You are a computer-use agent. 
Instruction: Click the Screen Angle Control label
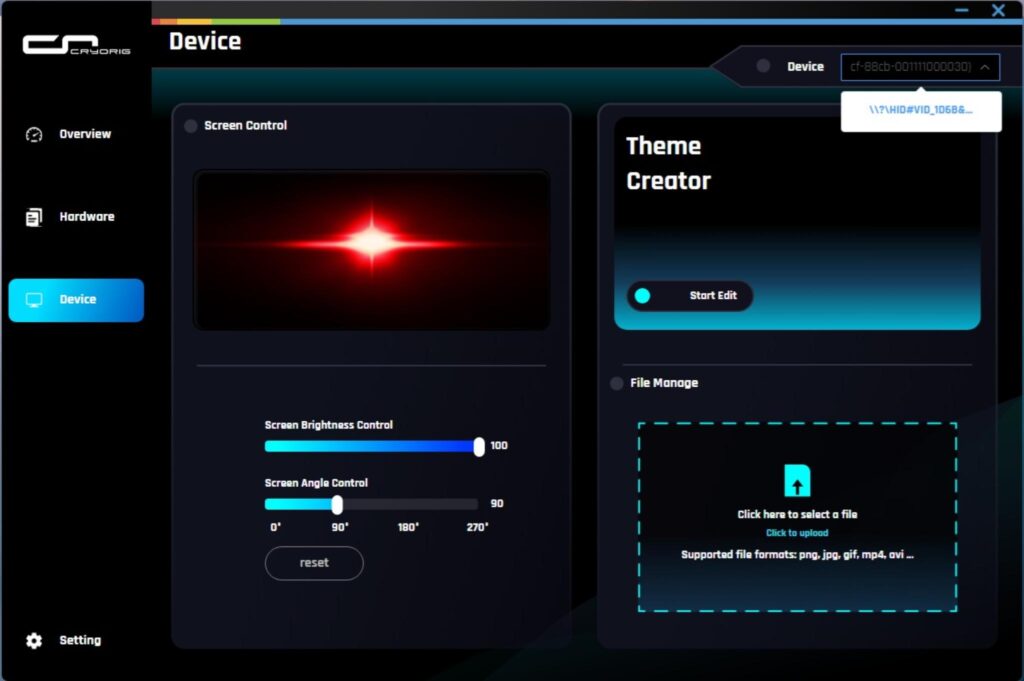pyautogui.click(x=316, y=483)
